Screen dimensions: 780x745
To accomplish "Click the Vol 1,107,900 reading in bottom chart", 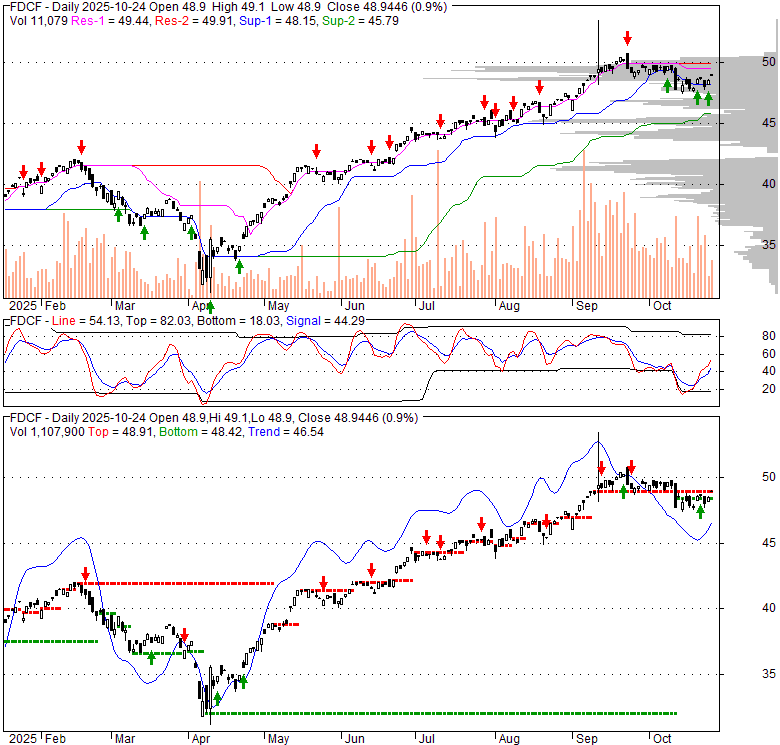I will tap(47, 432).
